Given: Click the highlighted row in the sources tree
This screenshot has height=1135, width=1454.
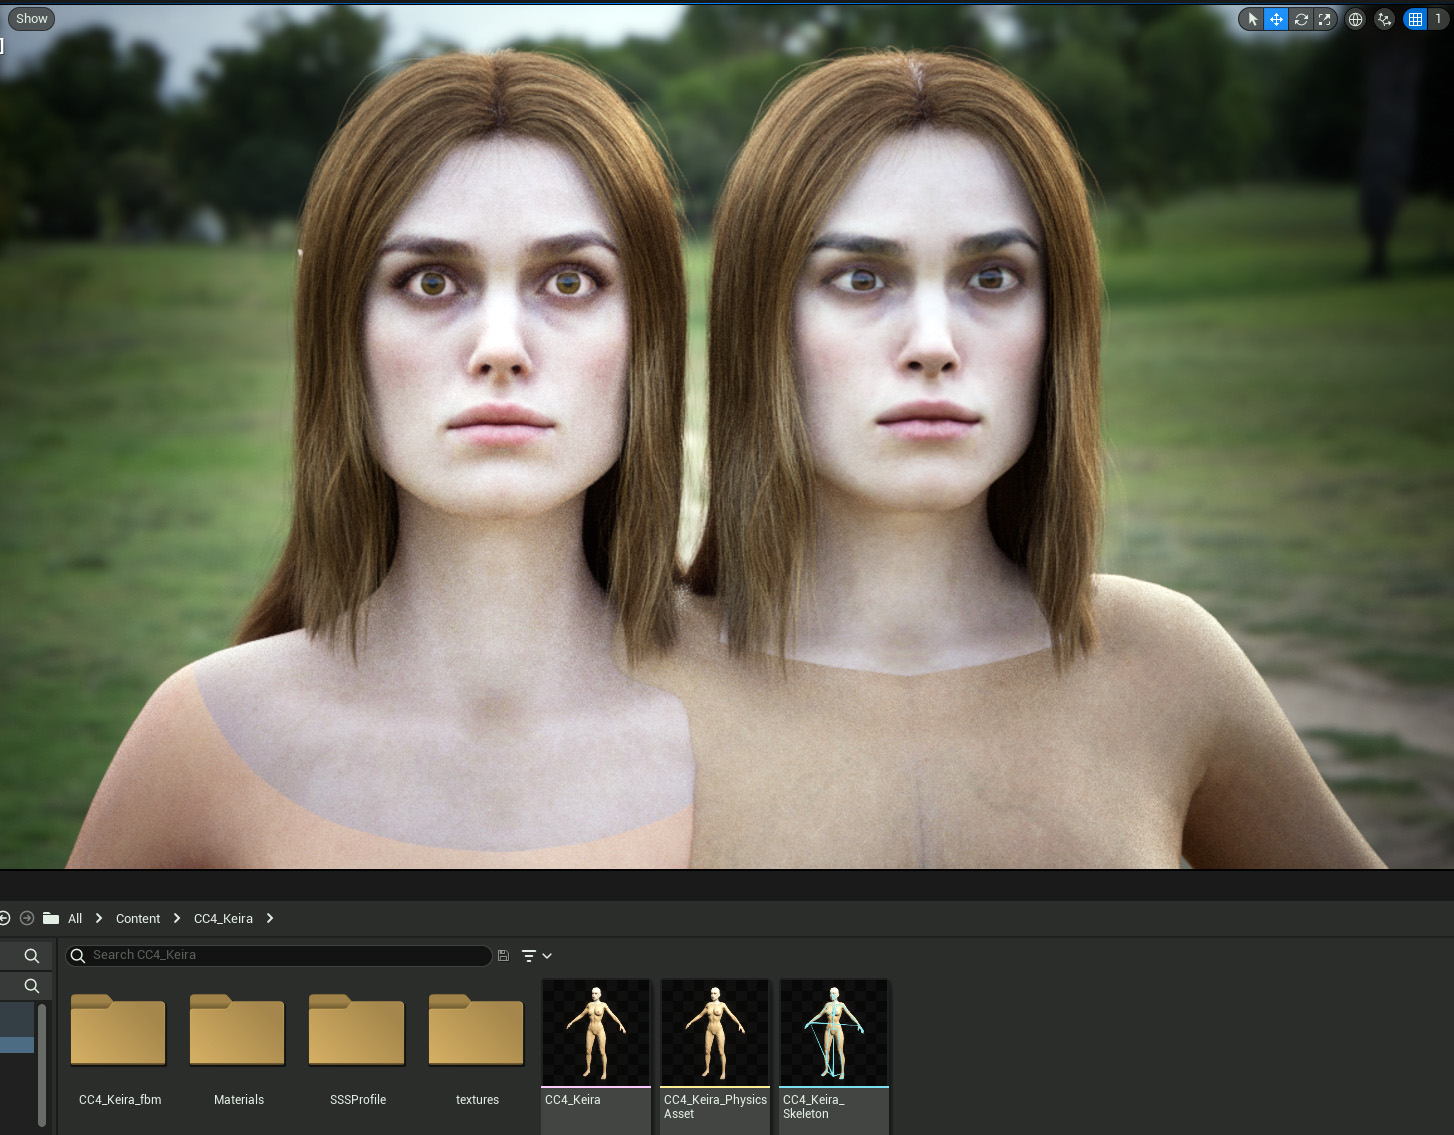Looking at the screenshot, I should (x=17, y=1044).
